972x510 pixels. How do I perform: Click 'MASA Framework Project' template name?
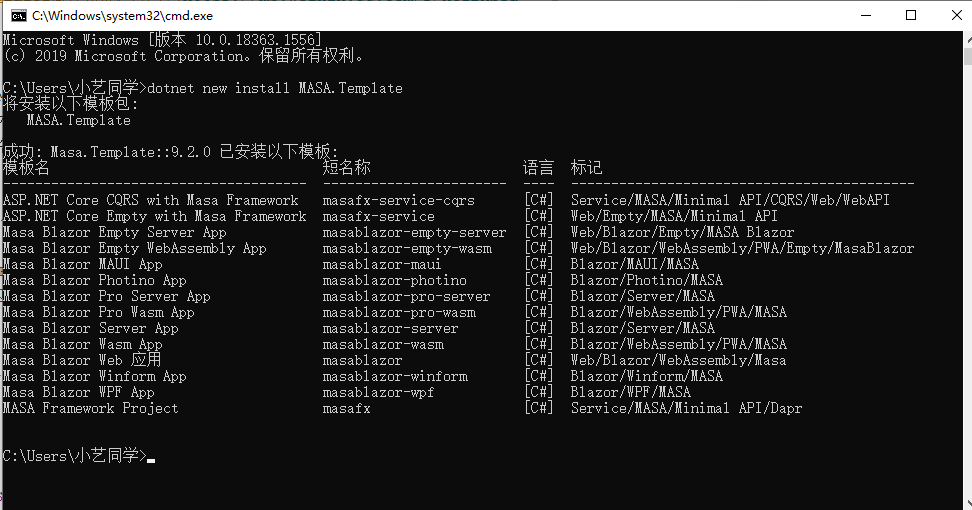pos(91,408)
